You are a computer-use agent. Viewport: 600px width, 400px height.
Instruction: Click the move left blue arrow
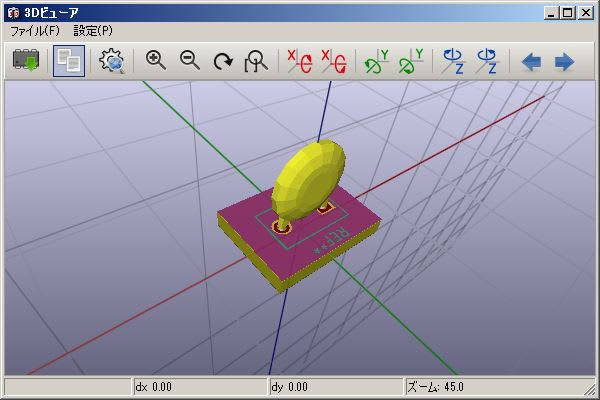531,62
